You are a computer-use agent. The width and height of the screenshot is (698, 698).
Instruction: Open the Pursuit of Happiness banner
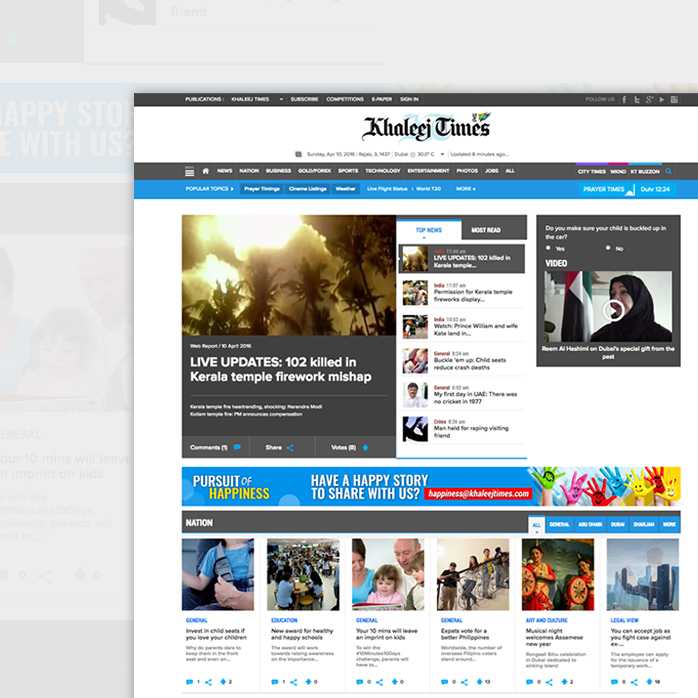pyautogui.click(x=431, y=487)
